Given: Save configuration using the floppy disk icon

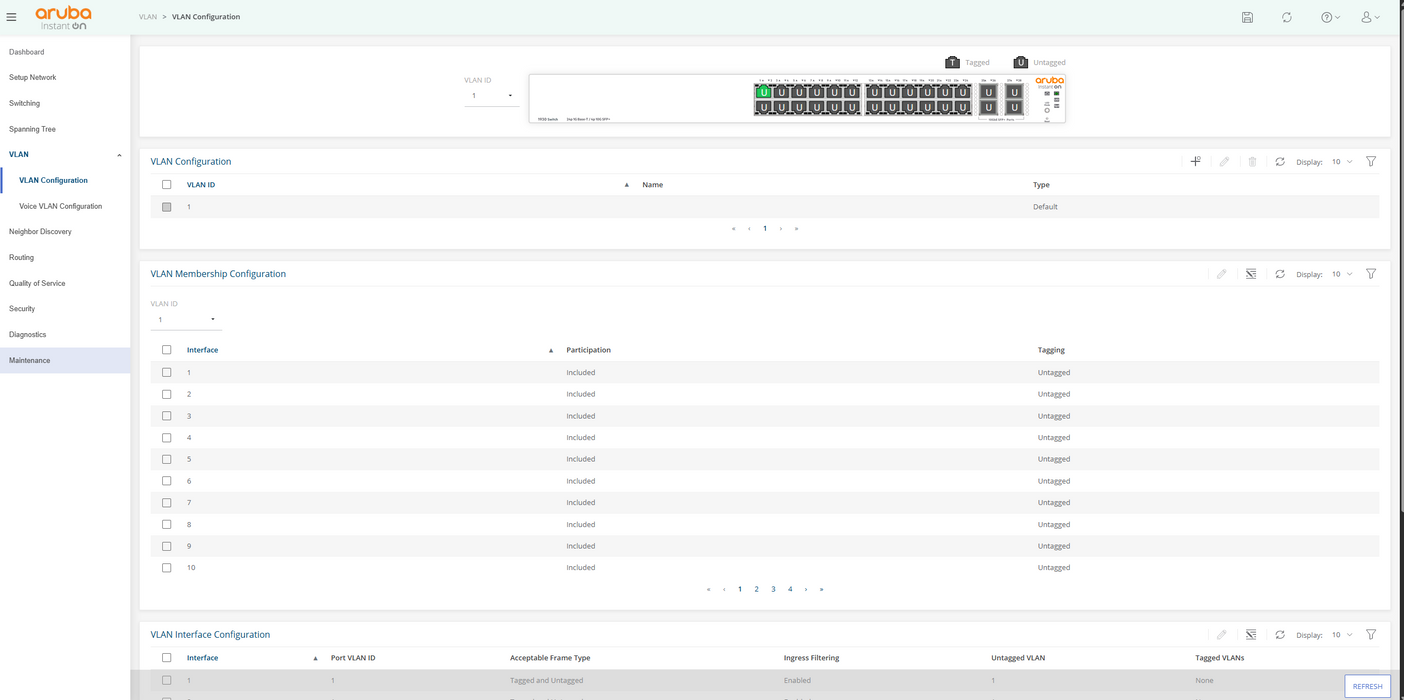Looking at the screenshot, I should click(x=1247, y=17).
